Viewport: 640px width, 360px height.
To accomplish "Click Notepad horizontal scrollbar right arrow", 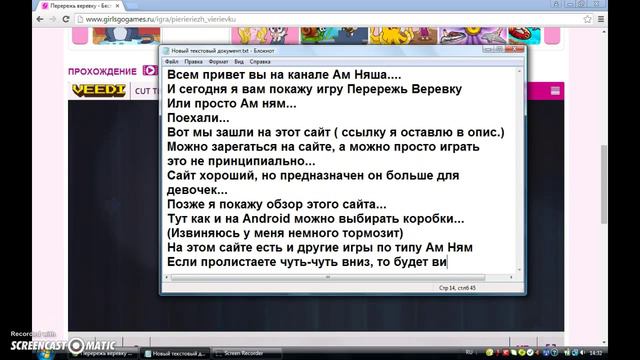I will pyautogui.click(x=511, y=277).
